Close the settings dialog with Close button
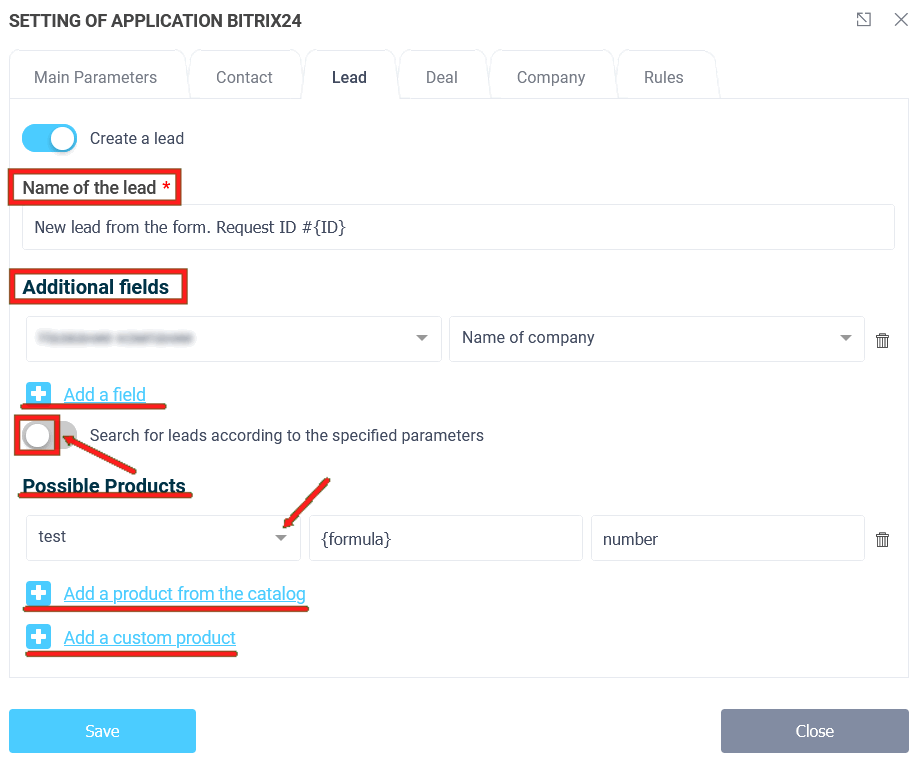 coord(813,731)
